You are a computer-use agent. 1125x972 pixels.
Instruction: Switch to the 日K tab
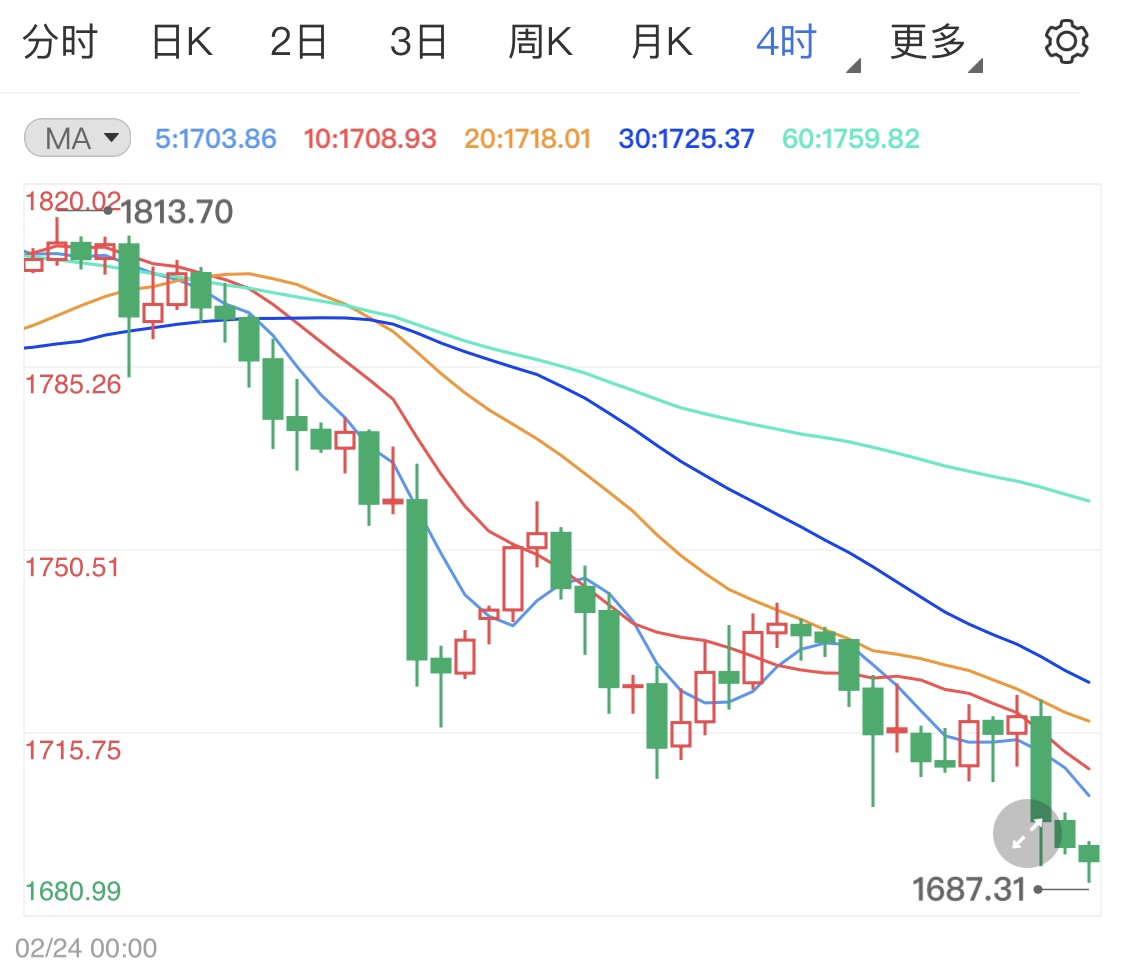(182, 42)
